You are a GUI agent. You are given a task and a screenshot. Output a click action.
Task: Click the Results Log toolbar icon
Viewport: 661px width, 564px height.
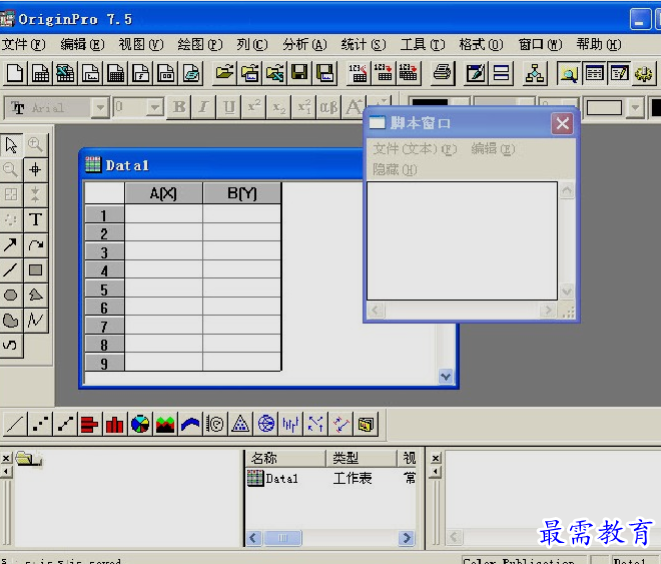click(594, 73)
